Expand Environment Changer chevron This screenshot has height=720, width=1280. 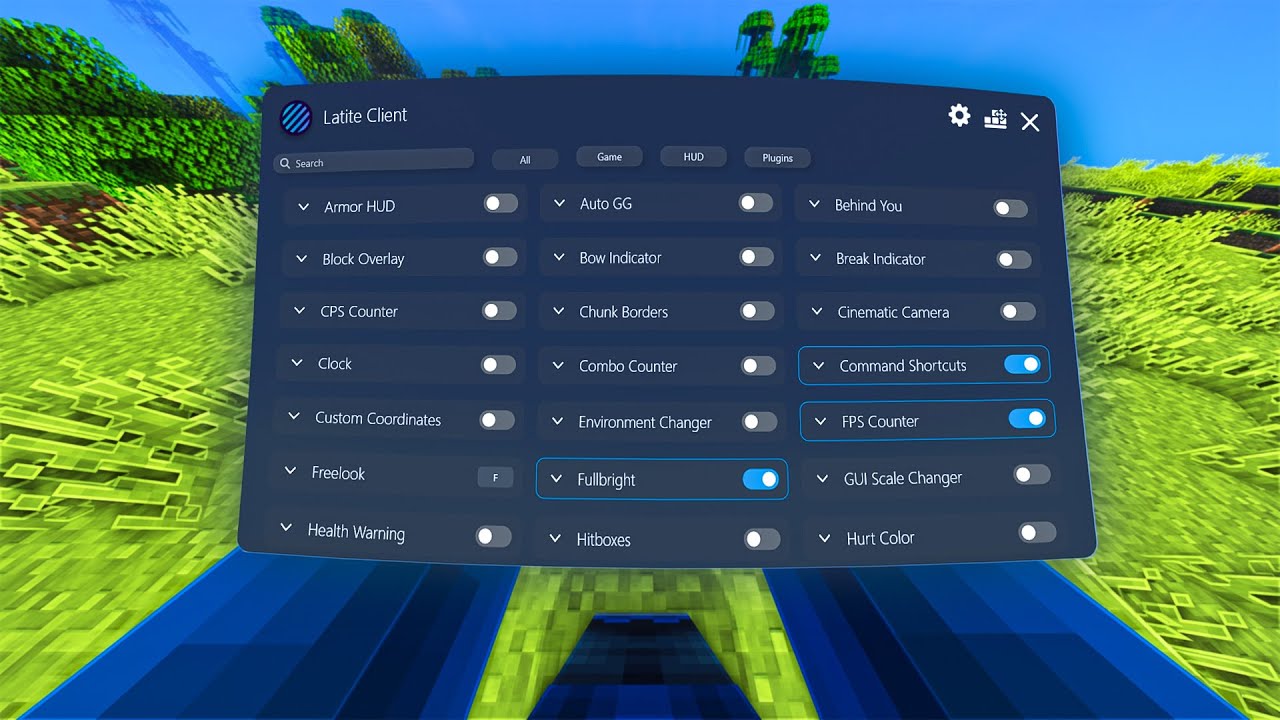[x=558, y=422]
